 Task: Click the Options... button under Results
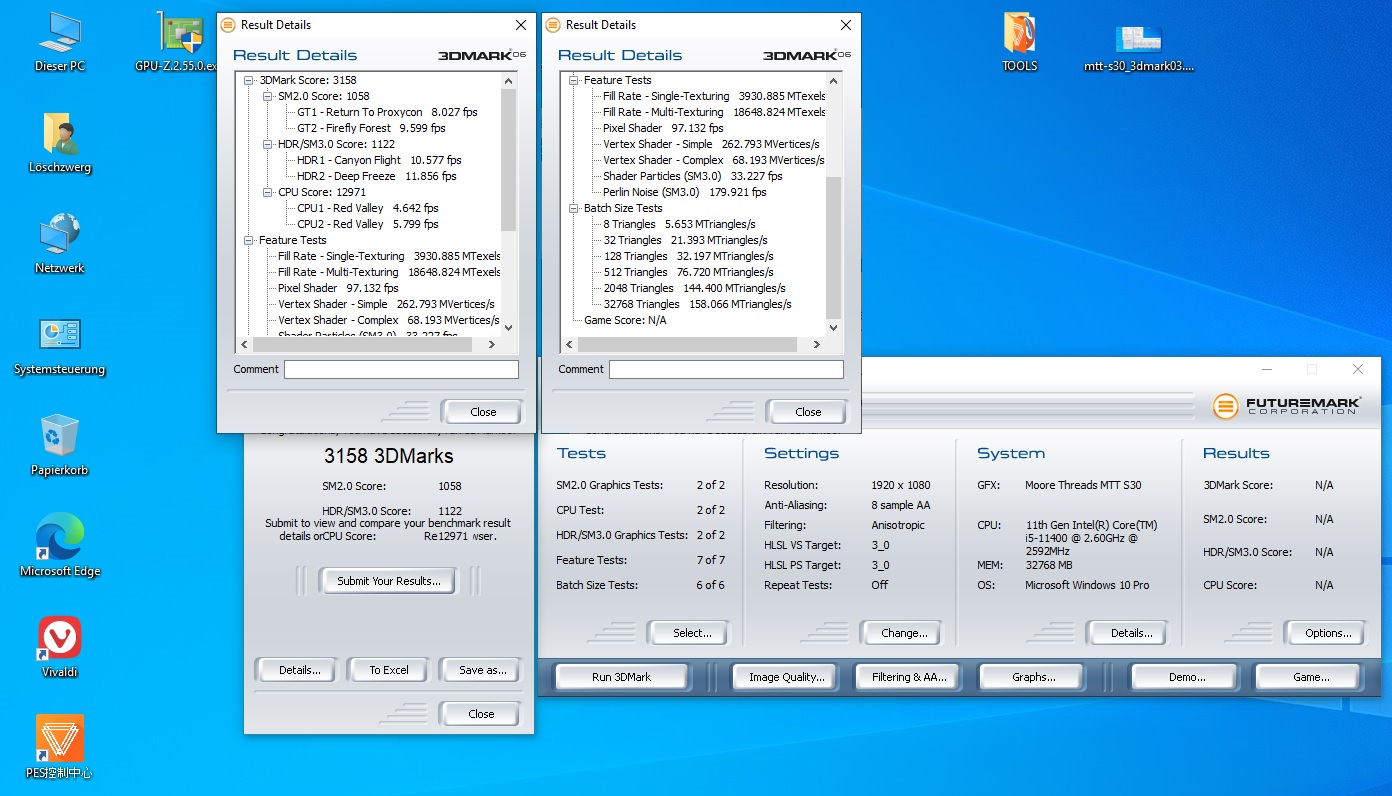pos(1328,633)
